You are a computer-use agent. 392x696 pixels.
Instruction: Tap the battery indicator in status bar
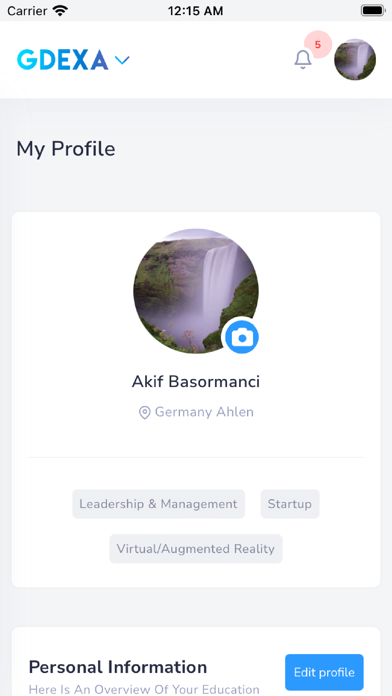click(373, 11)
